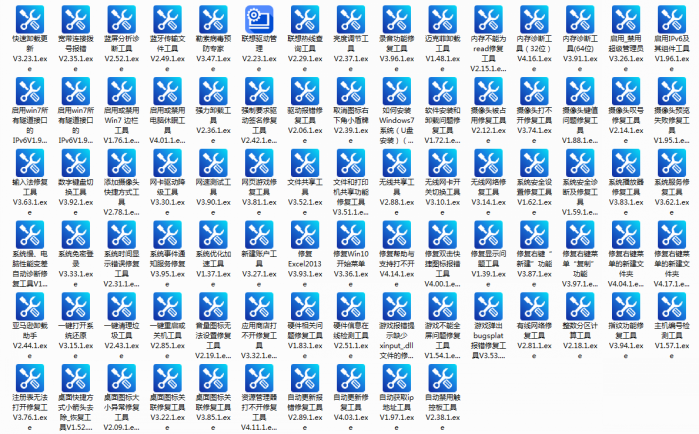
Task: Select the 有线网络修复工具 V2.81.1.exe icon
Action: 534,307
